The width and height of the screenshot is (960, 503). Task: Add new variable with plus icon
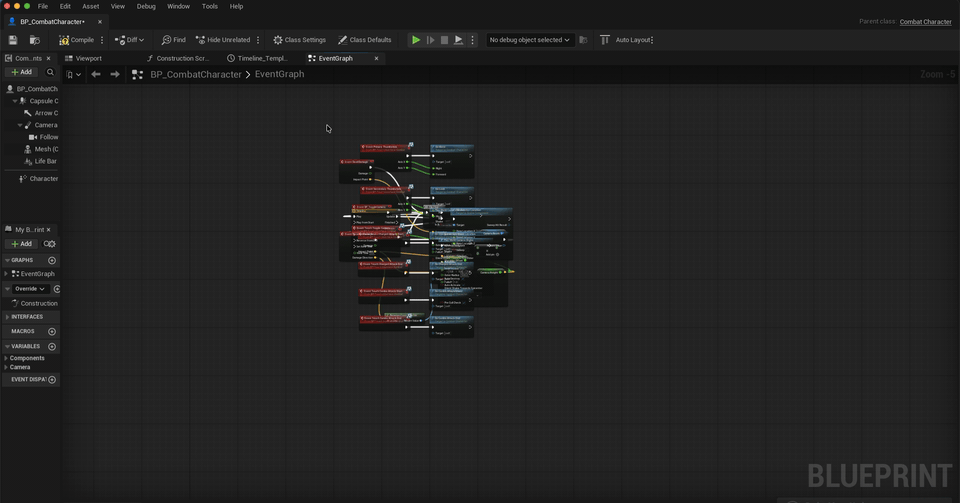point(52,346)
